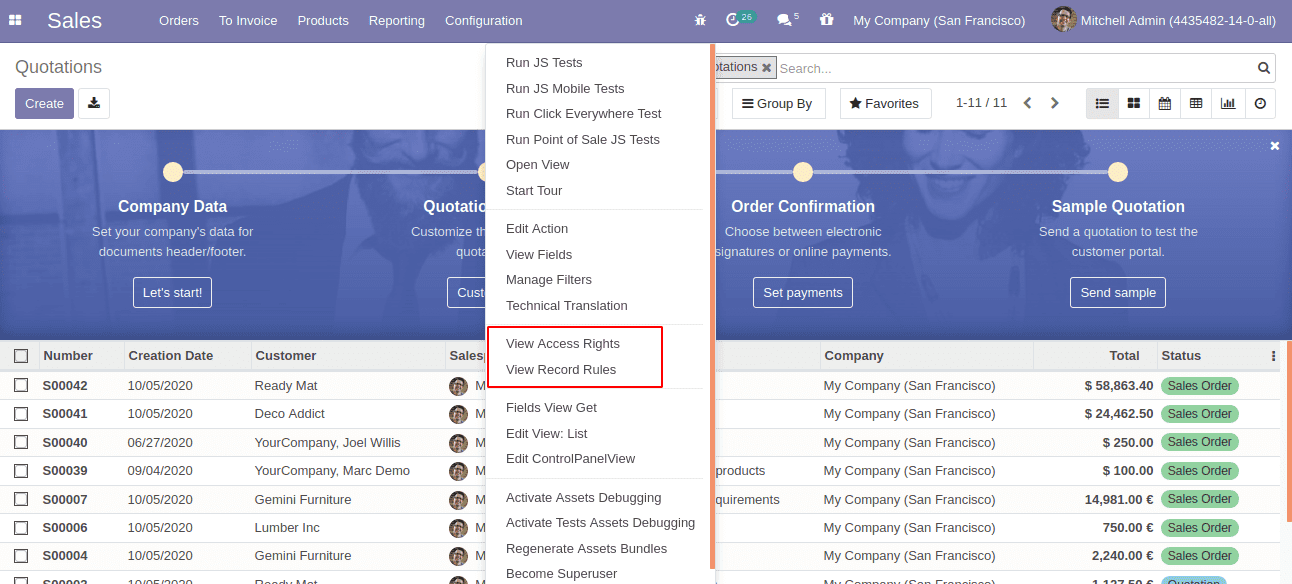Switch to graph chart view
Viewport: 1292px width, 584px height.
(1227, 103)
